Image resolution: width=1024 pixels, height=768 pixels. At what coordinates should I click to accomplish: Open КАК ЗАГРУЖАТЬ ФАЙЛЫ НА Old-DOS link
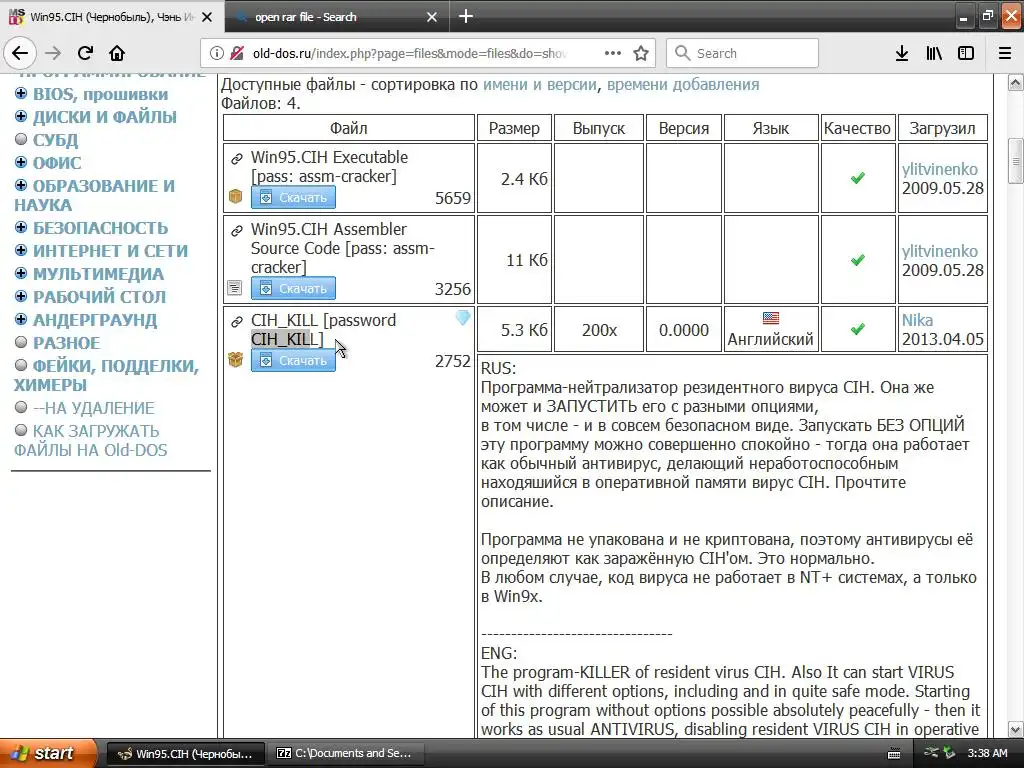pos(91,441)
